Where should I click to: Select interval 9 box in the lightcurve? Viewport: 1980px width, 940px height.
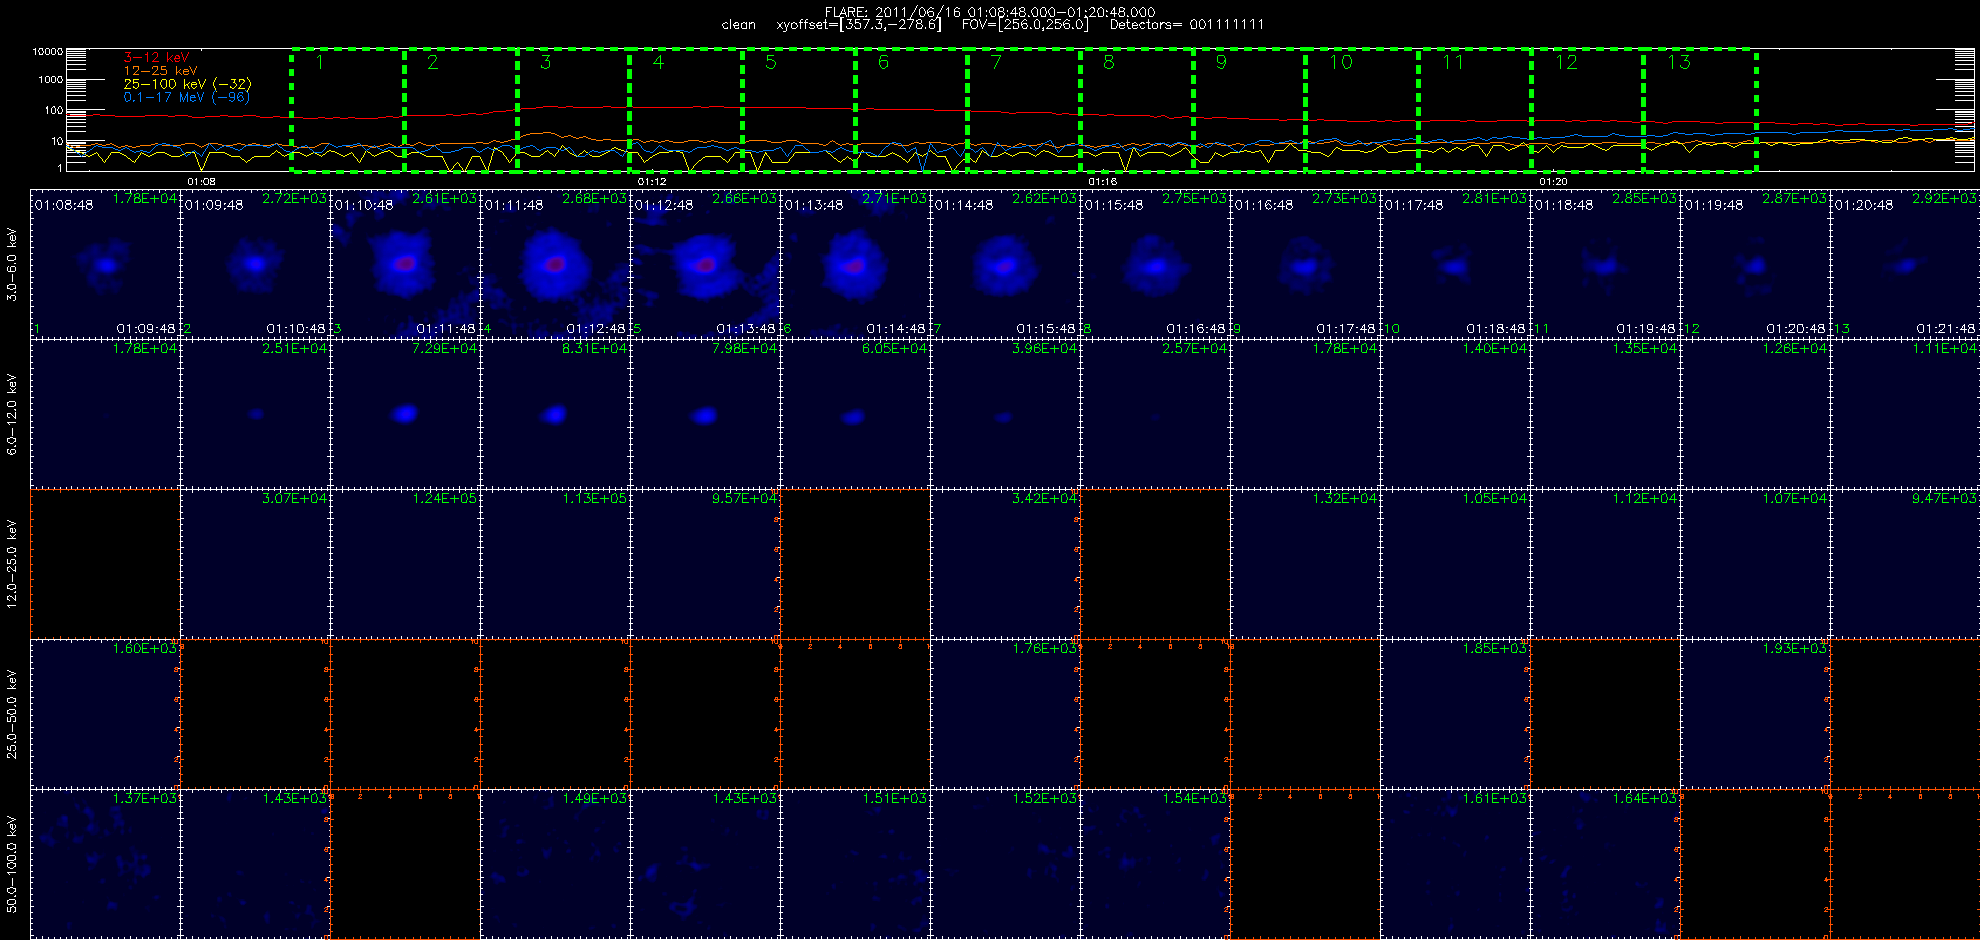(x=1250, y=110)
